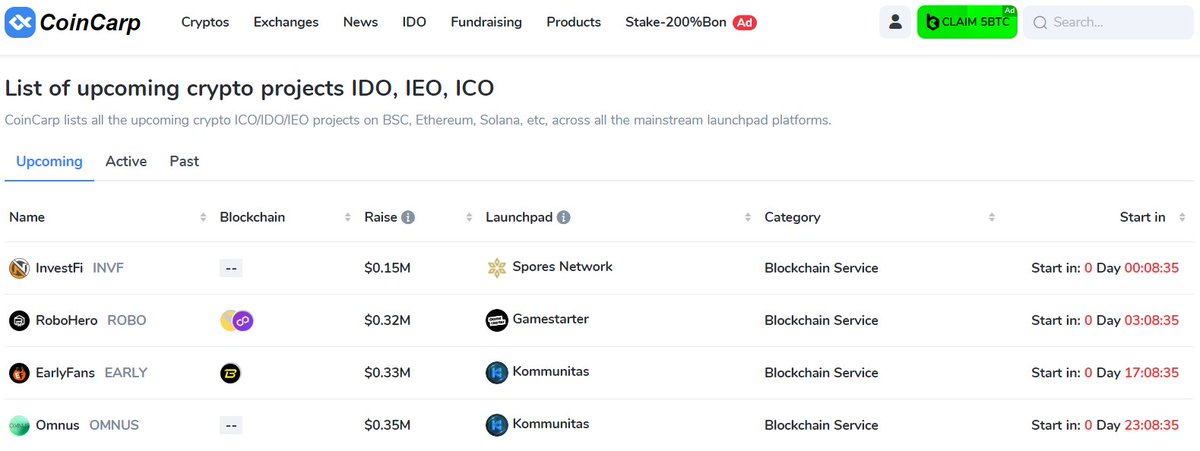Open the News menu
The image size is (1200, 451).
pos(360,22)
